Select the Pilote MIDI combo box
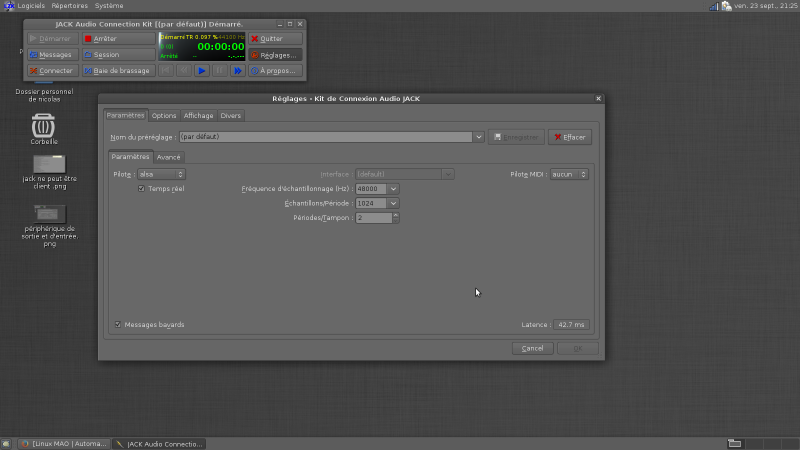 pos(569,174)
